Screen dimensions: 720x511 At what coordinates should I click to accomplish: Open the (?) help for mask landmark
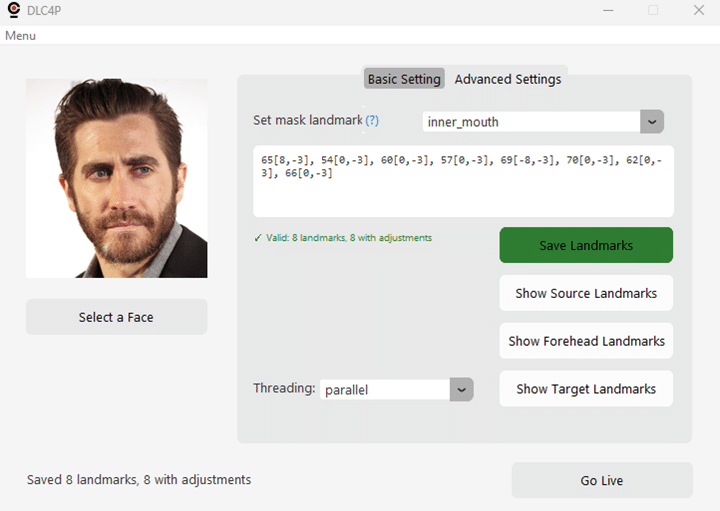pyautogui.click(x=372, y=120)
